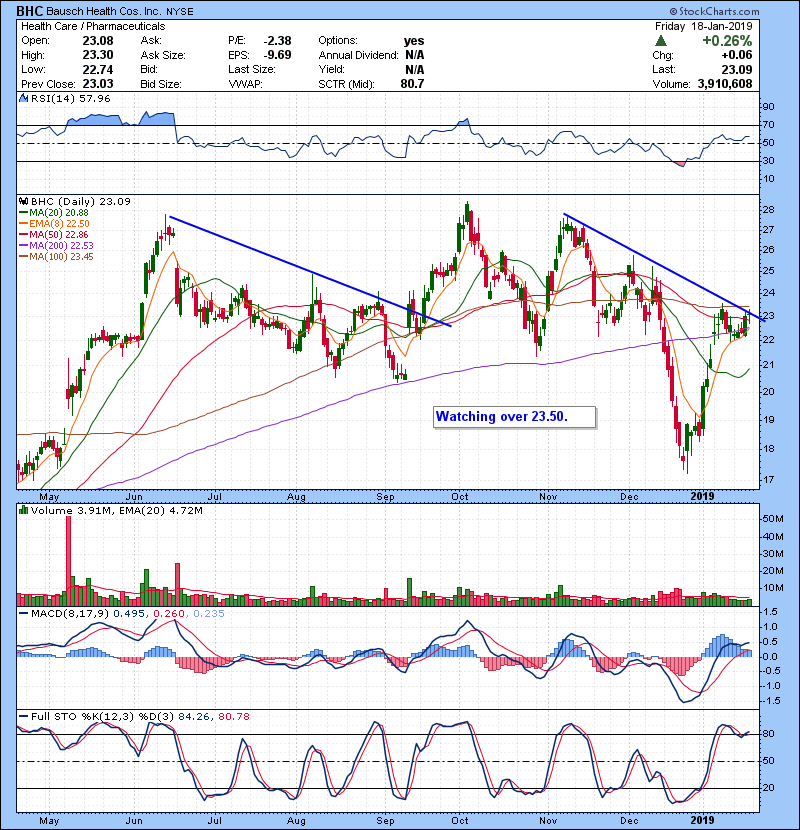Select the MA(50) 22.86 legend entry
The image size is (800, 830).
[54, 234]
